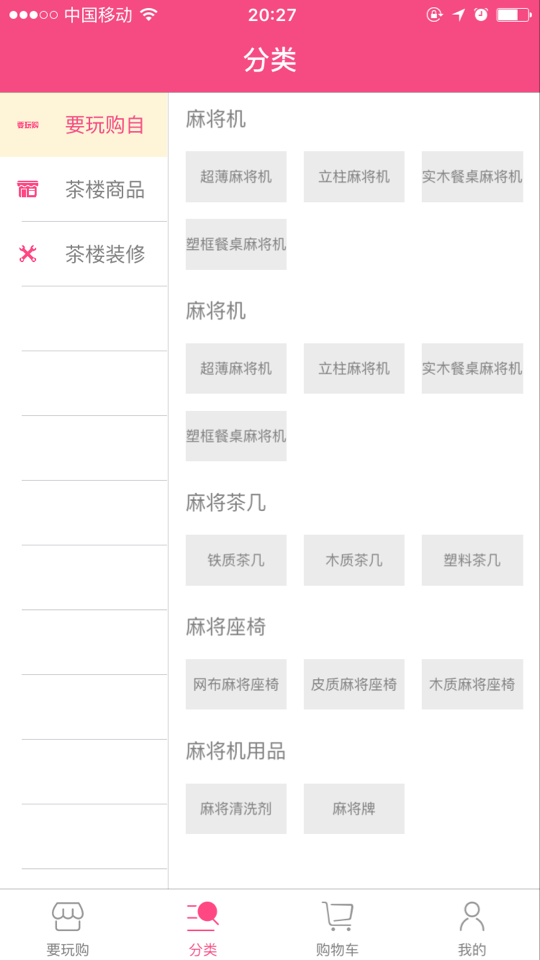Tap the 要玩购 store icon in bottom bar
Viewport: 540px width, 960px height.
tap(67, 917)
